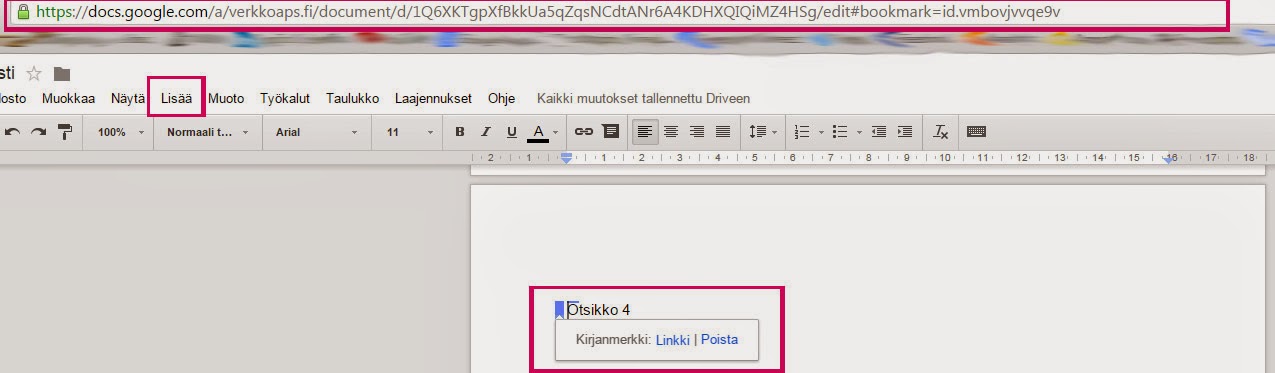Click the 'Otsikko 4' heading text
Screen dimensions: 1275x373
[599, 310]
